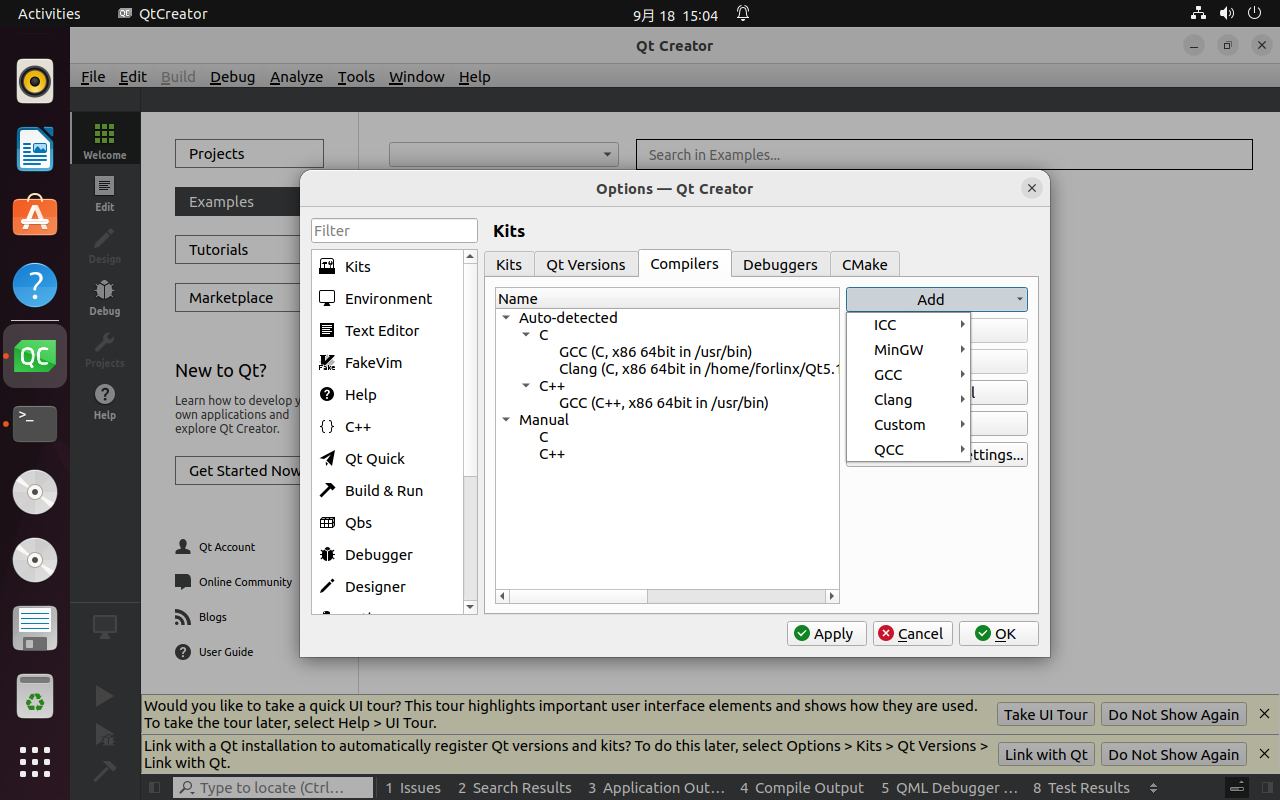
Task: Choose Custom from the Add menu
Action: [x=908, y=425]
